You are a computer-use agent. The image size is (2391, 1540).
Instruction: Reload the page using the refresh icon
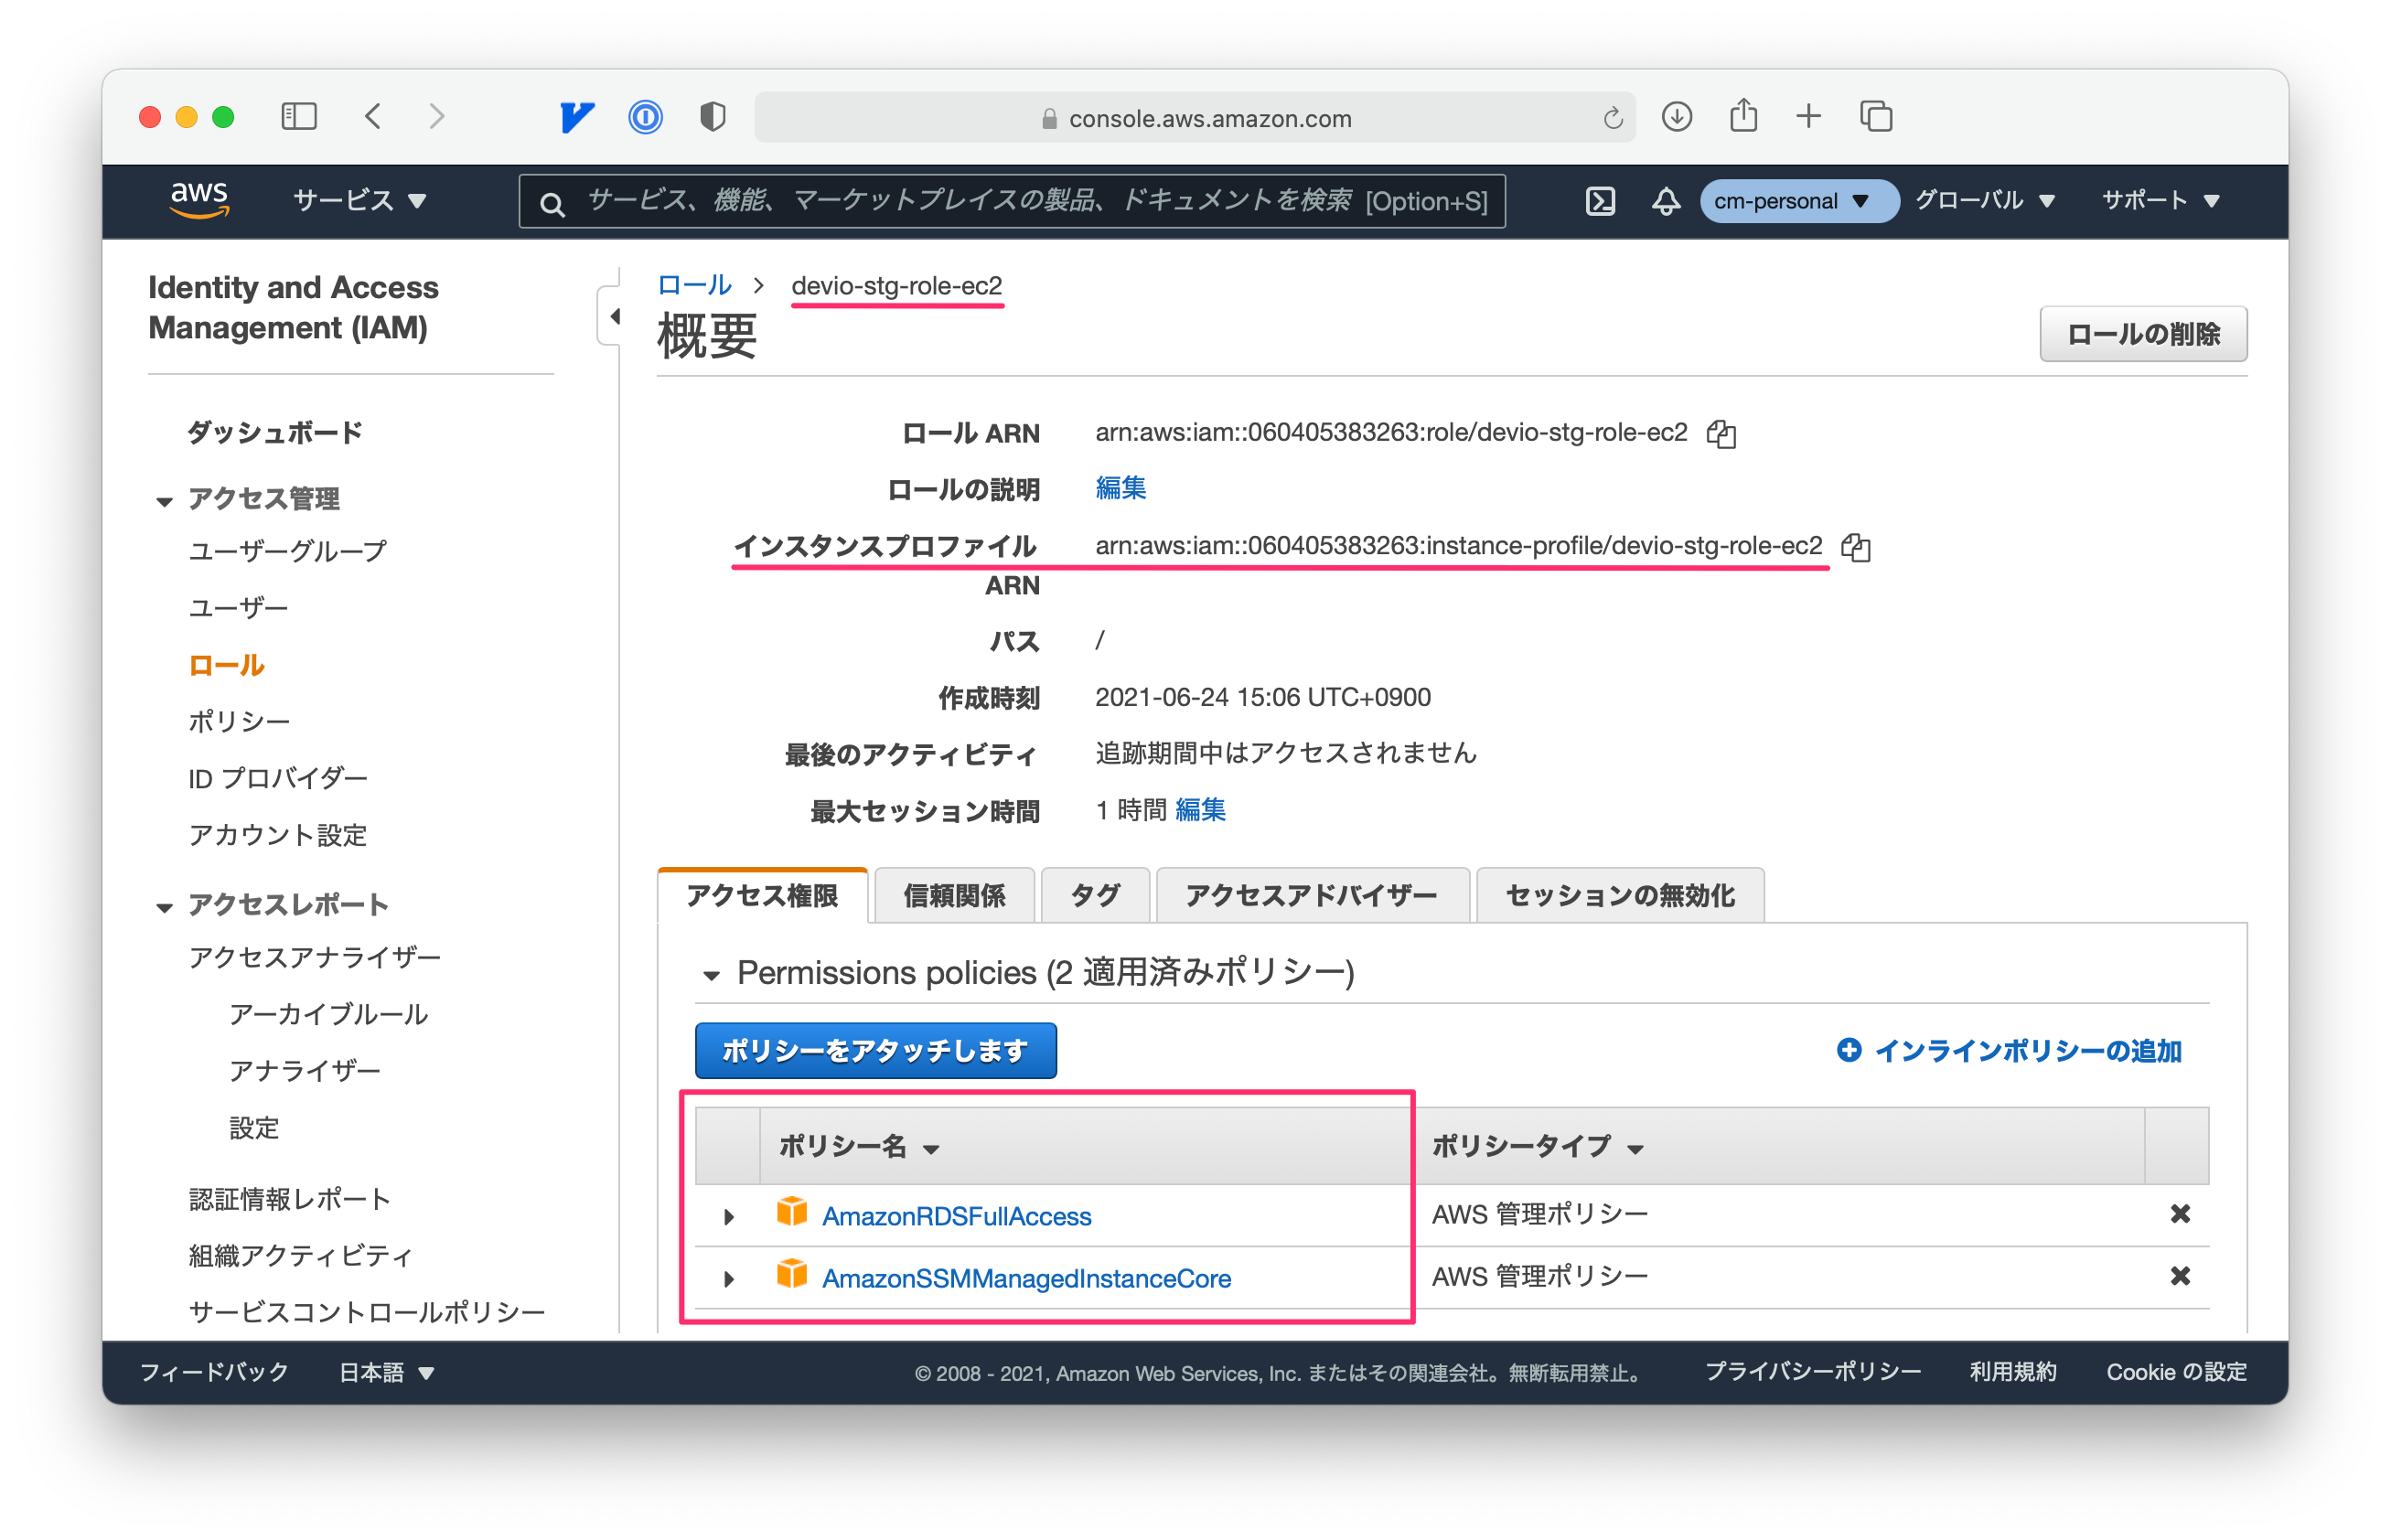click(x=1612, y=119)
